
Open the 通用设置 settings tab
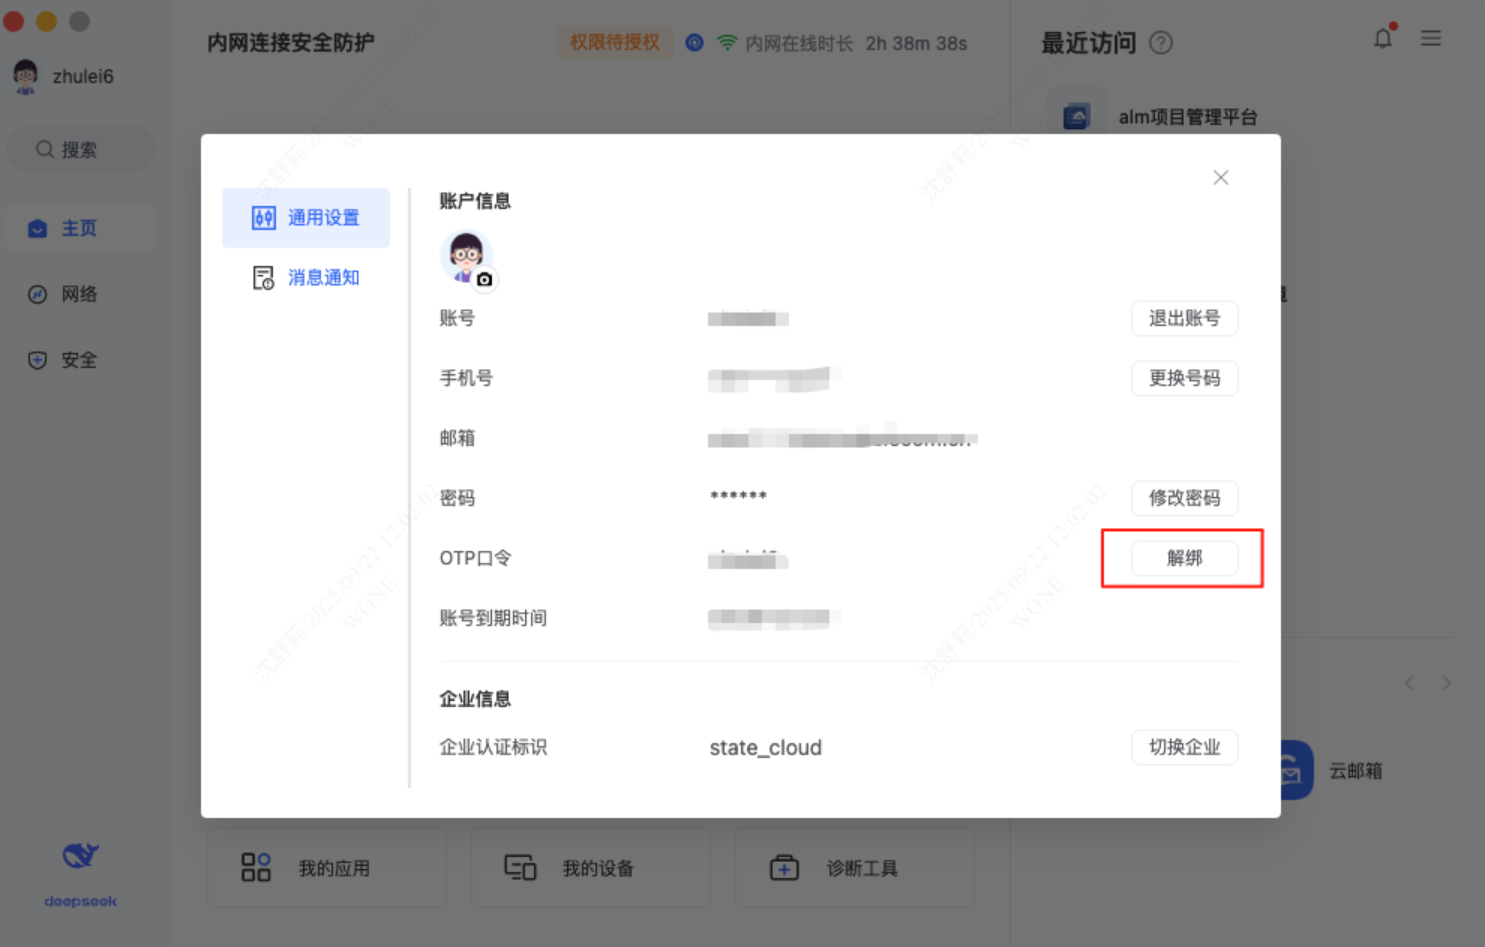pyautogui.click(x=306, y=218)
